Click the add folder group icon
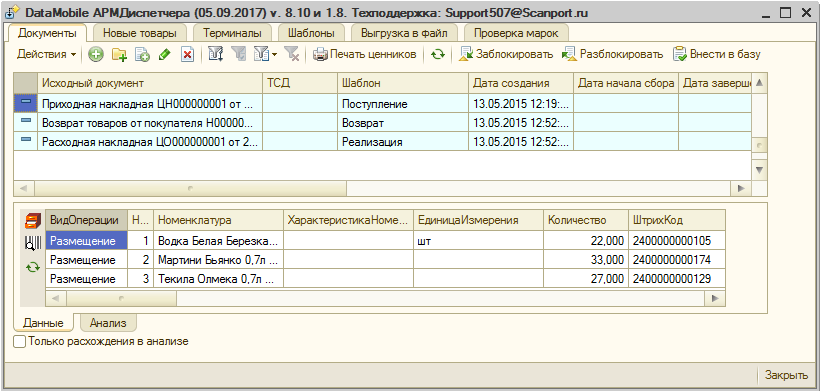 120,54
